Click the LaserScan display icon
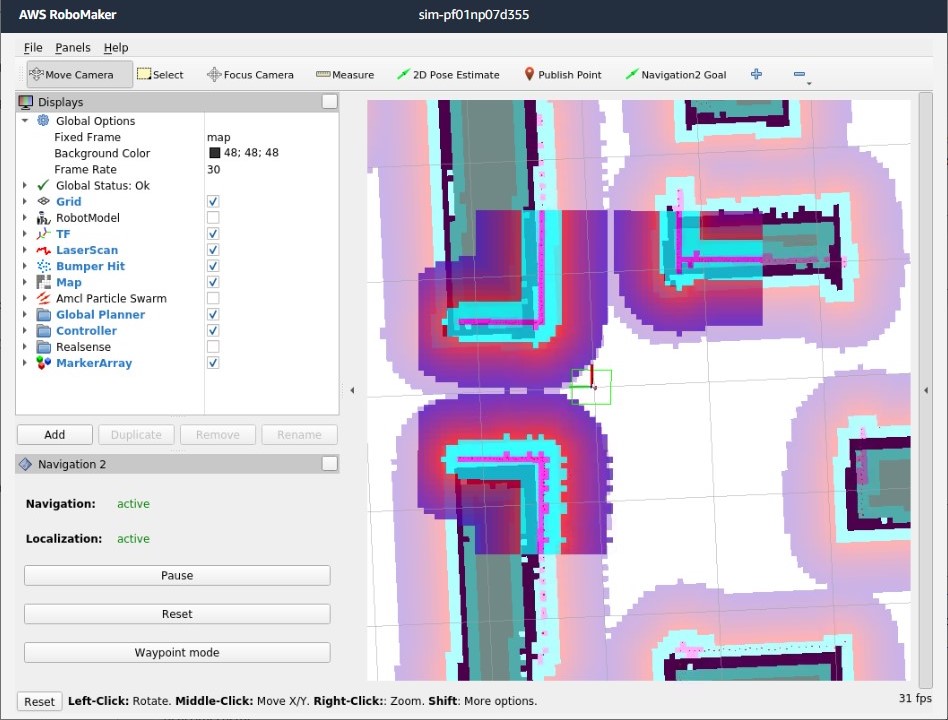The width and height of the screenshot is (948, 720). coord(44,250)
